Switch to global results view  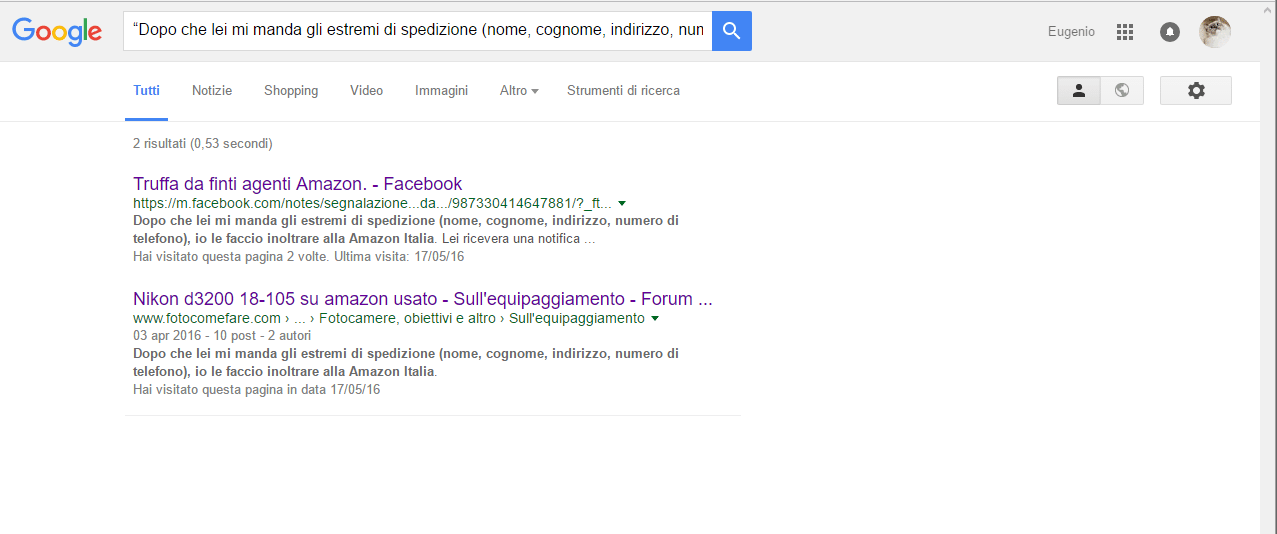coord(1122,91)
